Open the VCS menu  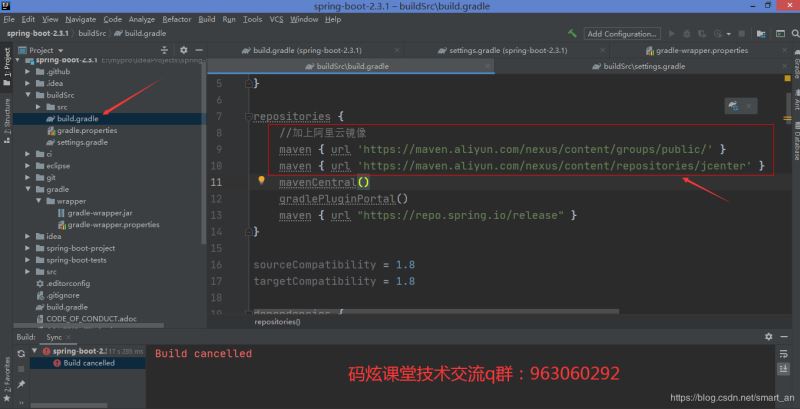click(276, 19)
